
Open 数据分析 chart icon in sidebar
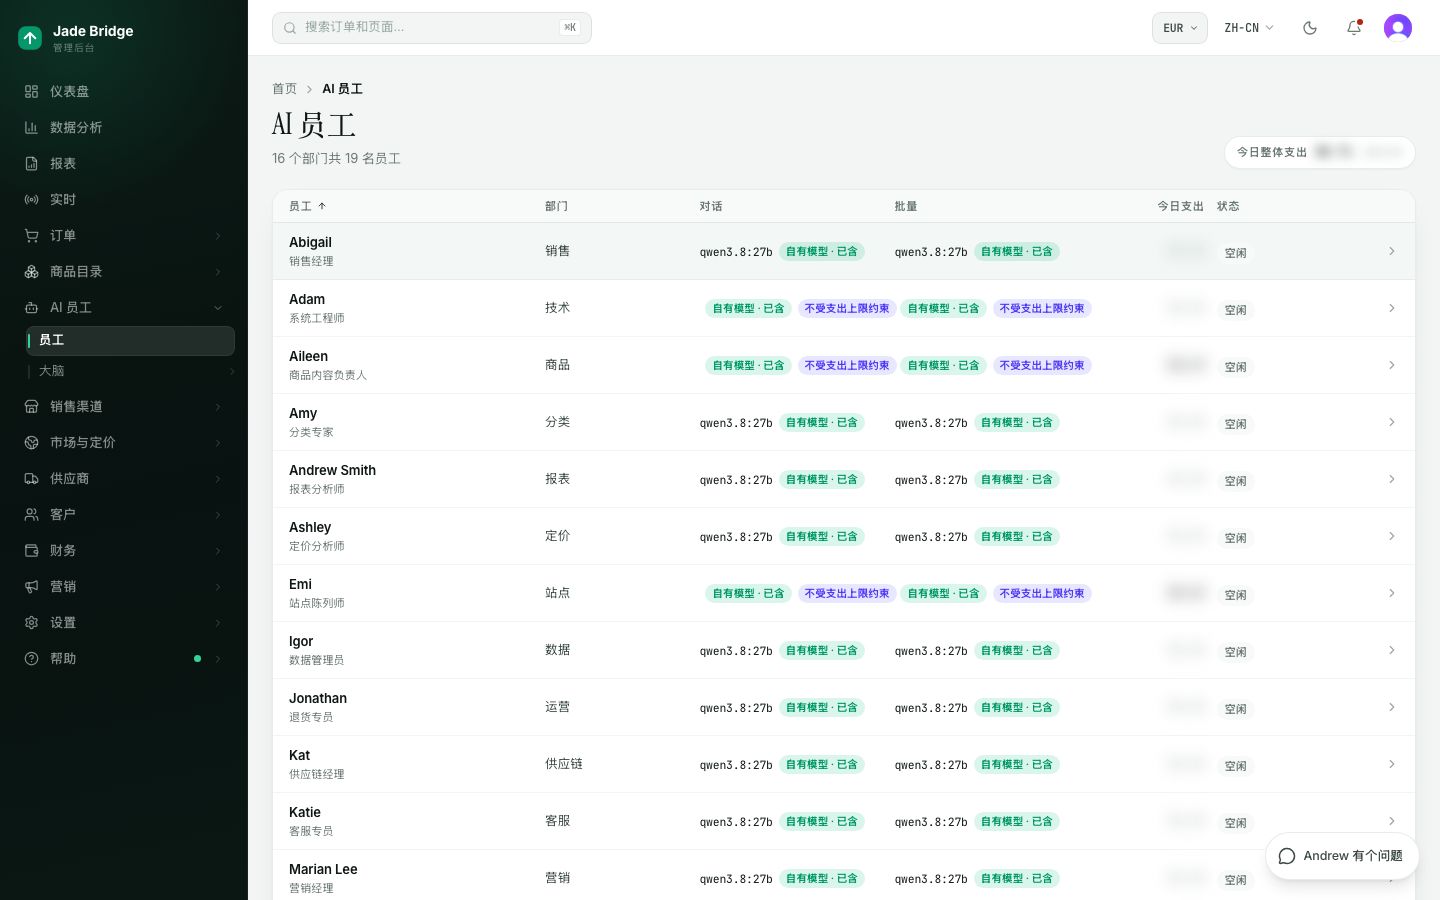point(31,127)
